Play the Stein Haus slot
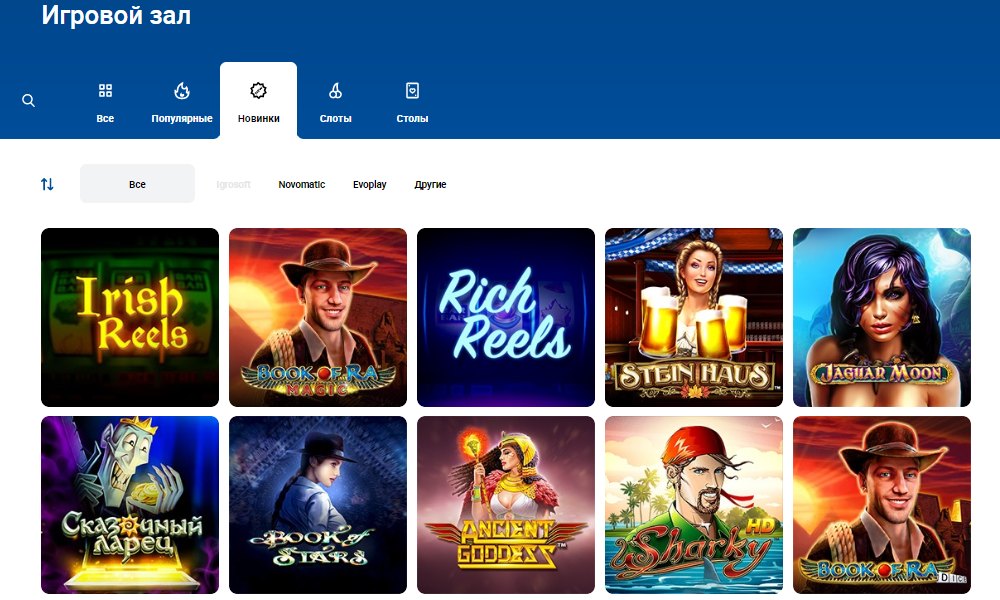Viewport: 1000px width, 600px height. pos(694,317)
